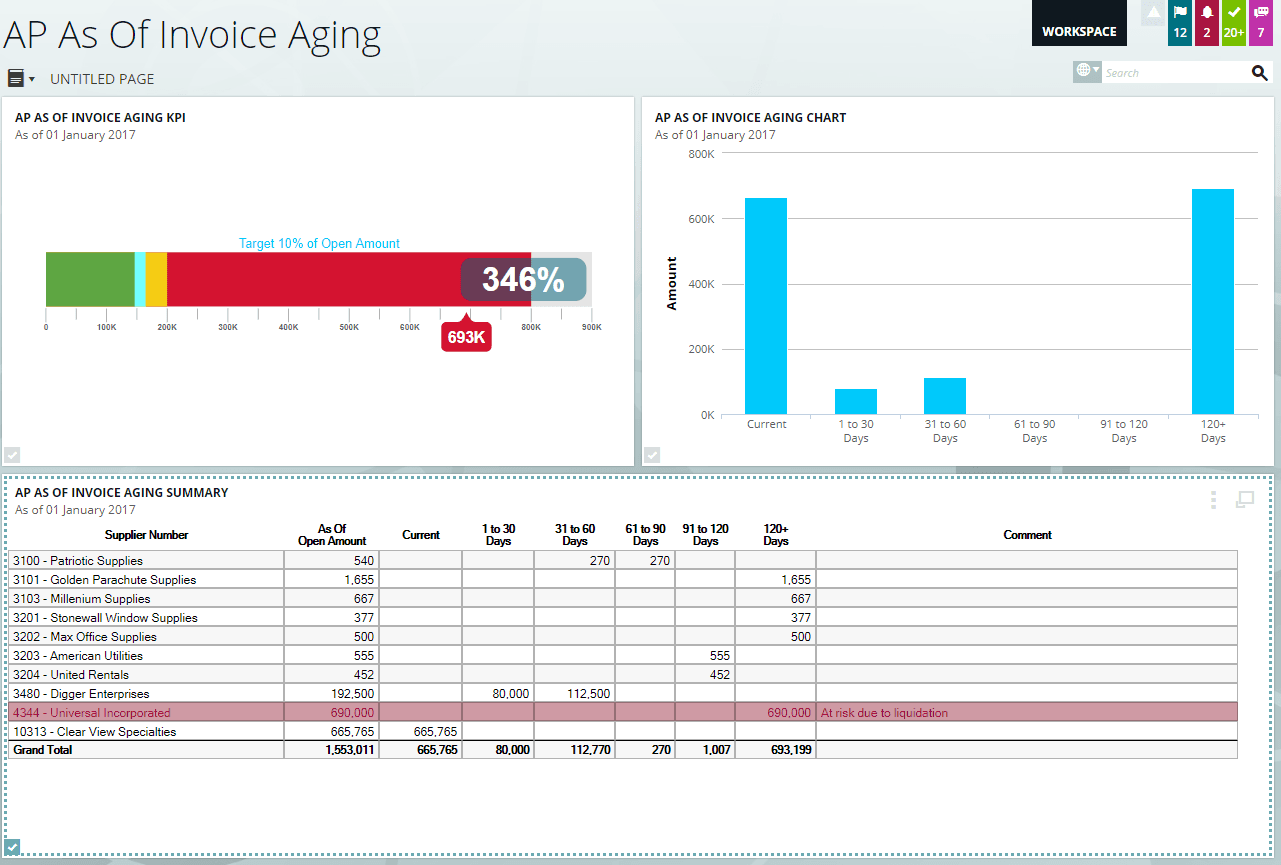Click the 'Target 10% of Open Amount' label
This screenshot has width=1281, height=865.
tap(319, 243)
